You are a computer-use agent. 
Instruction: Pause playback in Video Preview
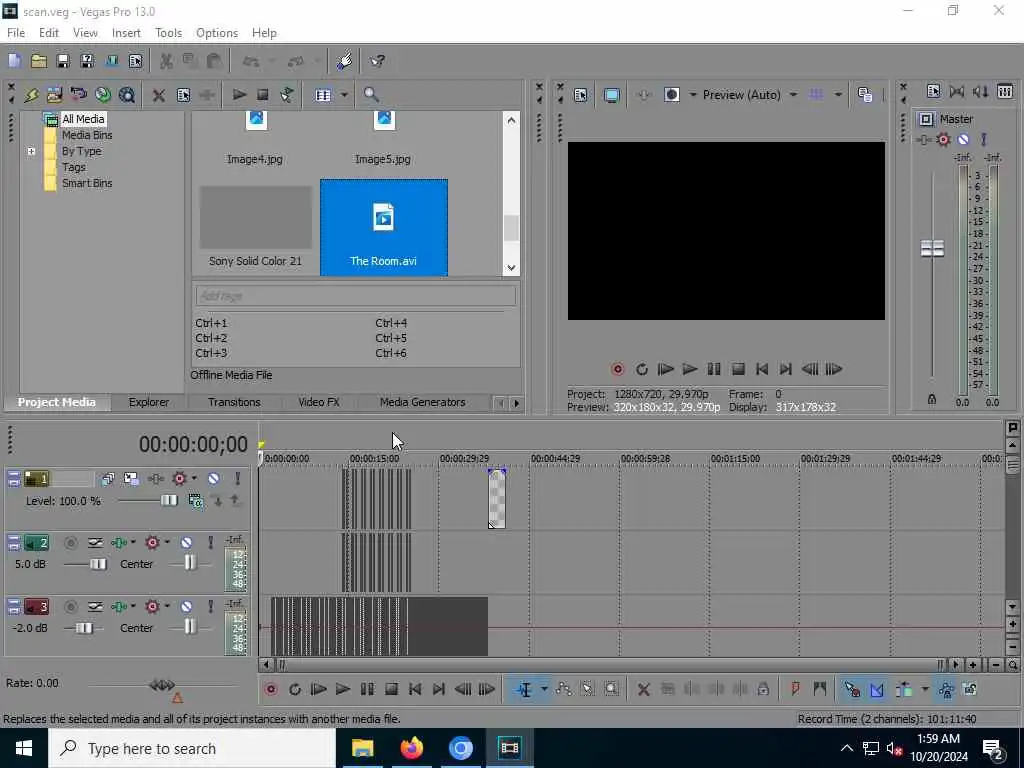[714, 370]
